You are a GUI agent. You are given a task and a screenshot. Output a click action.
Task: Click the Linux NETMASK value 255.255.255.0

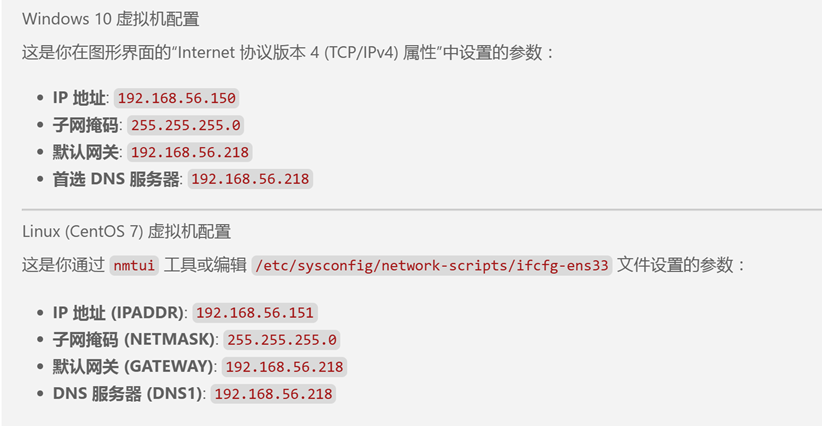[282, 340]
